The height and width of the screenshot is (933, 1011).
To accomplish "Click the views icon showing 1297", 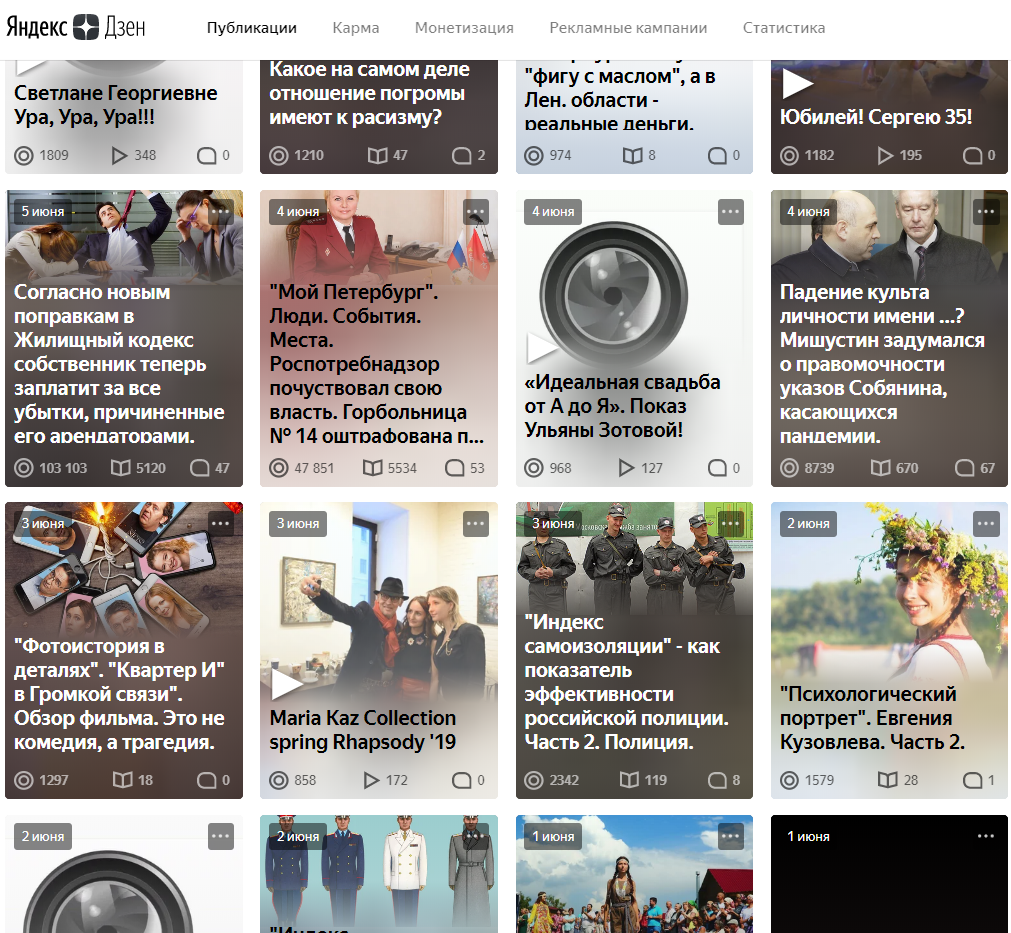I will pos(24,780).
